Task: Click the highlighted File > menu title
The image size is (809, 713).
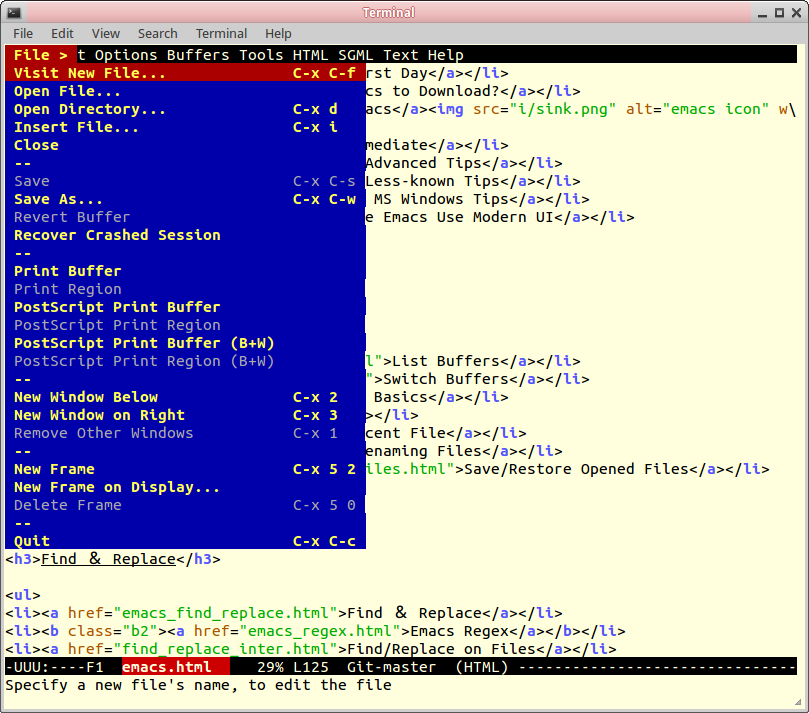Action: point(41,55)
